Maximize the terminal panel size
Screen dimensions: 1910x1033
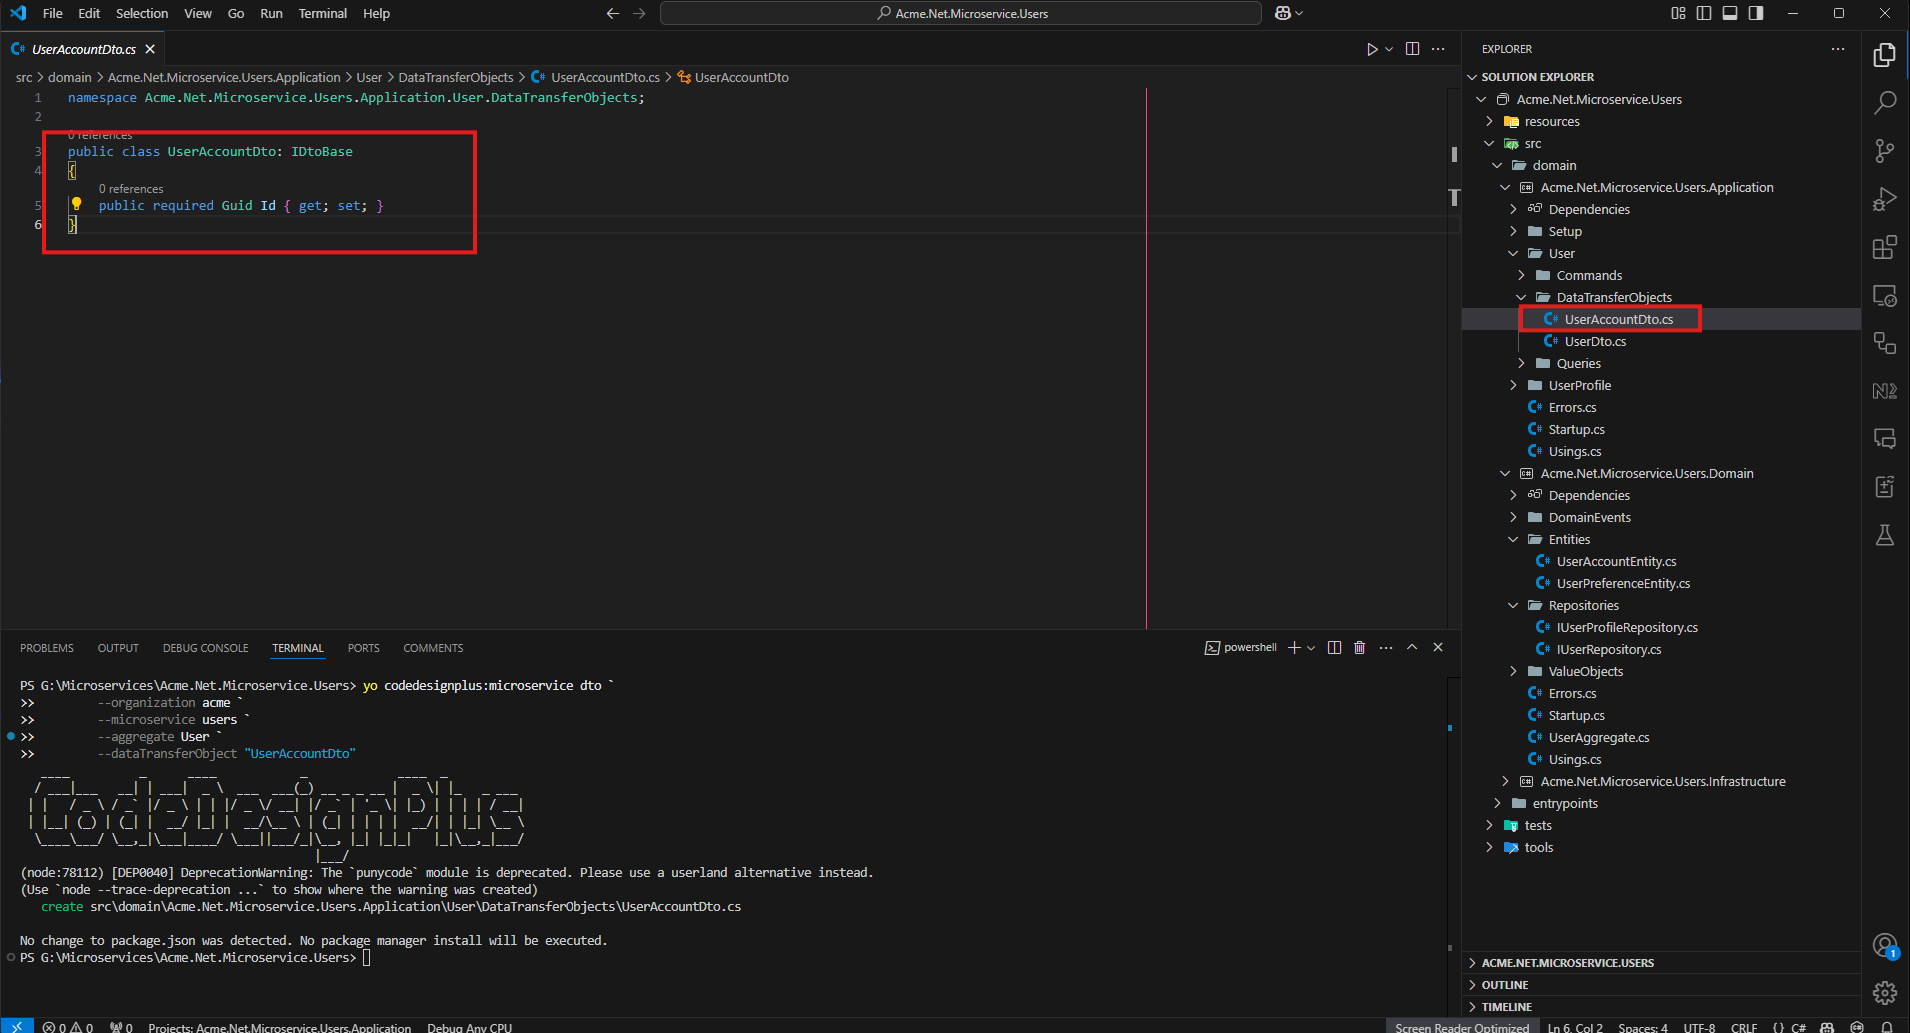pos(1412,648)
